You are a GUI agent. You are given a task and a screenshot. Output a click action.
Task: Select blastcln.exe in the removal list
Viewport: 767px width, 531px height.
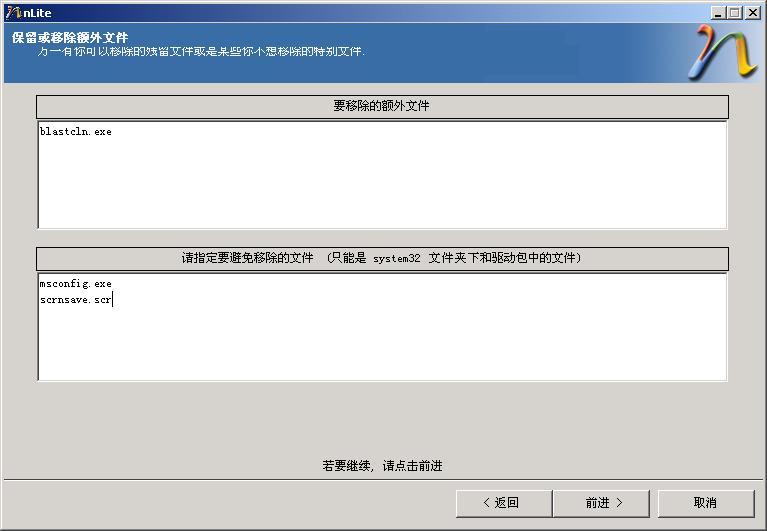click(76, 132)
